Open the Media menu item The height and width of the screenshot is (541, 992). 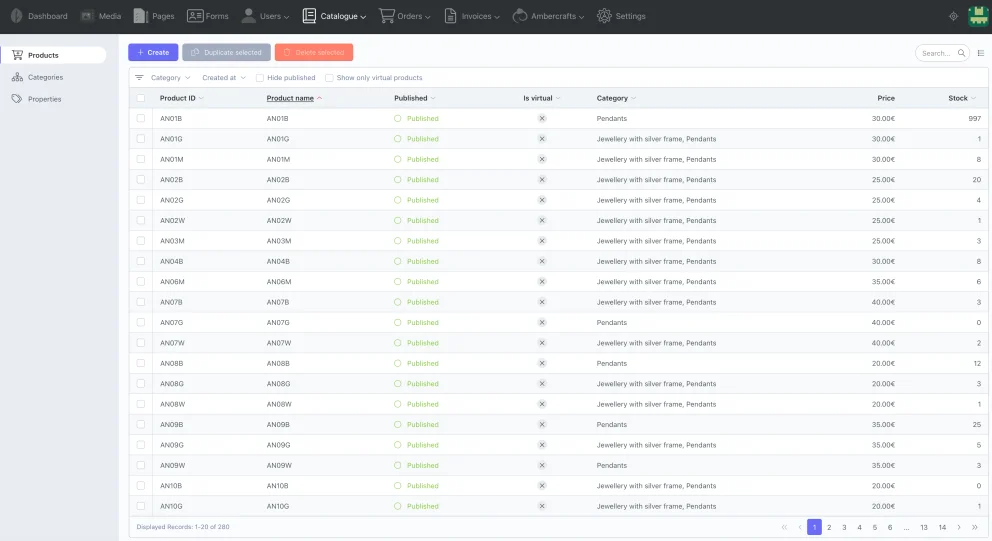point(101,16)
